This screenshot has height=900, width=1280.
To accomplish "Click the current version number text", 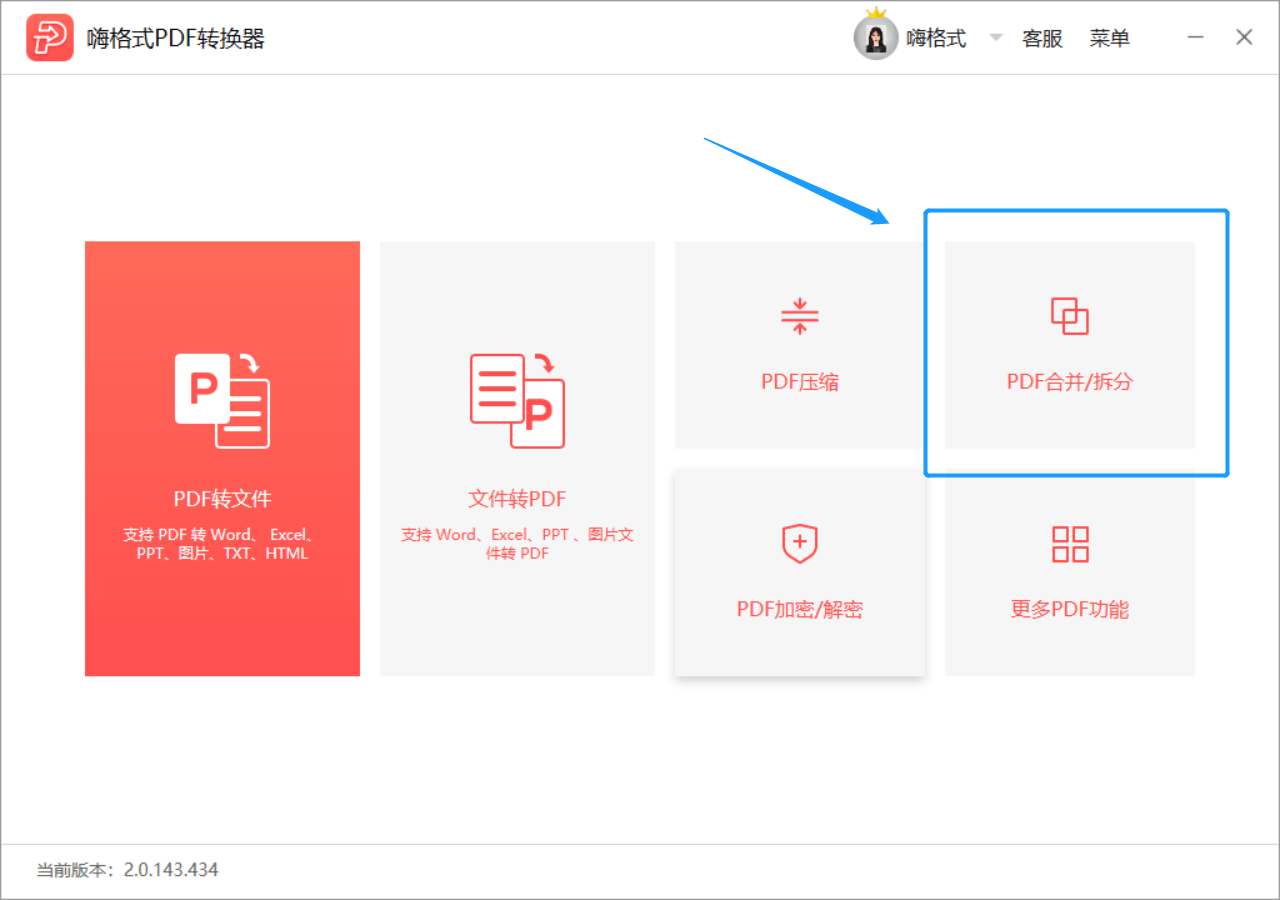I will [171, 869].
